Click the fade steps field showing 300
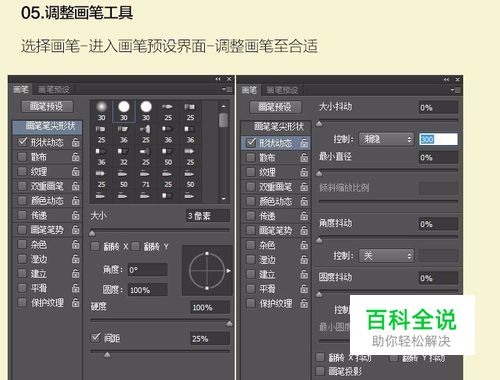500x380 pixels. pyautogui.click(x=438, y=139)
